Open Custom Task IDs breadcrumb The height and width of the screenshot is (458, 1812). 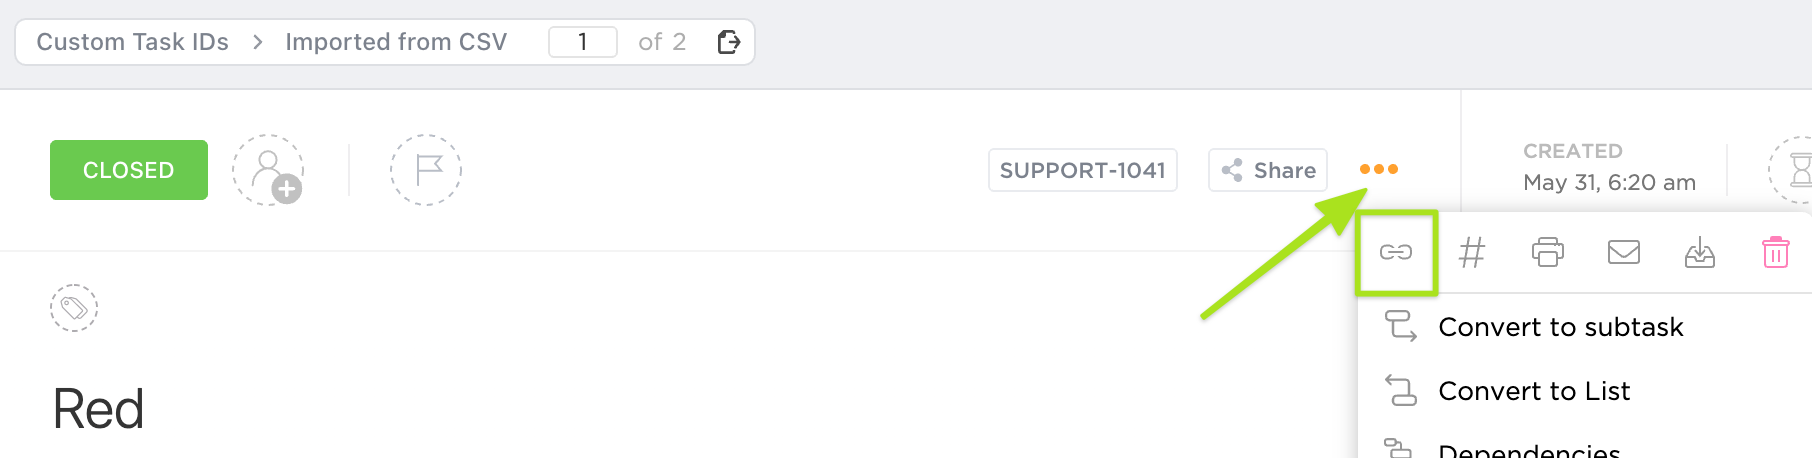[x=133, y=42]
